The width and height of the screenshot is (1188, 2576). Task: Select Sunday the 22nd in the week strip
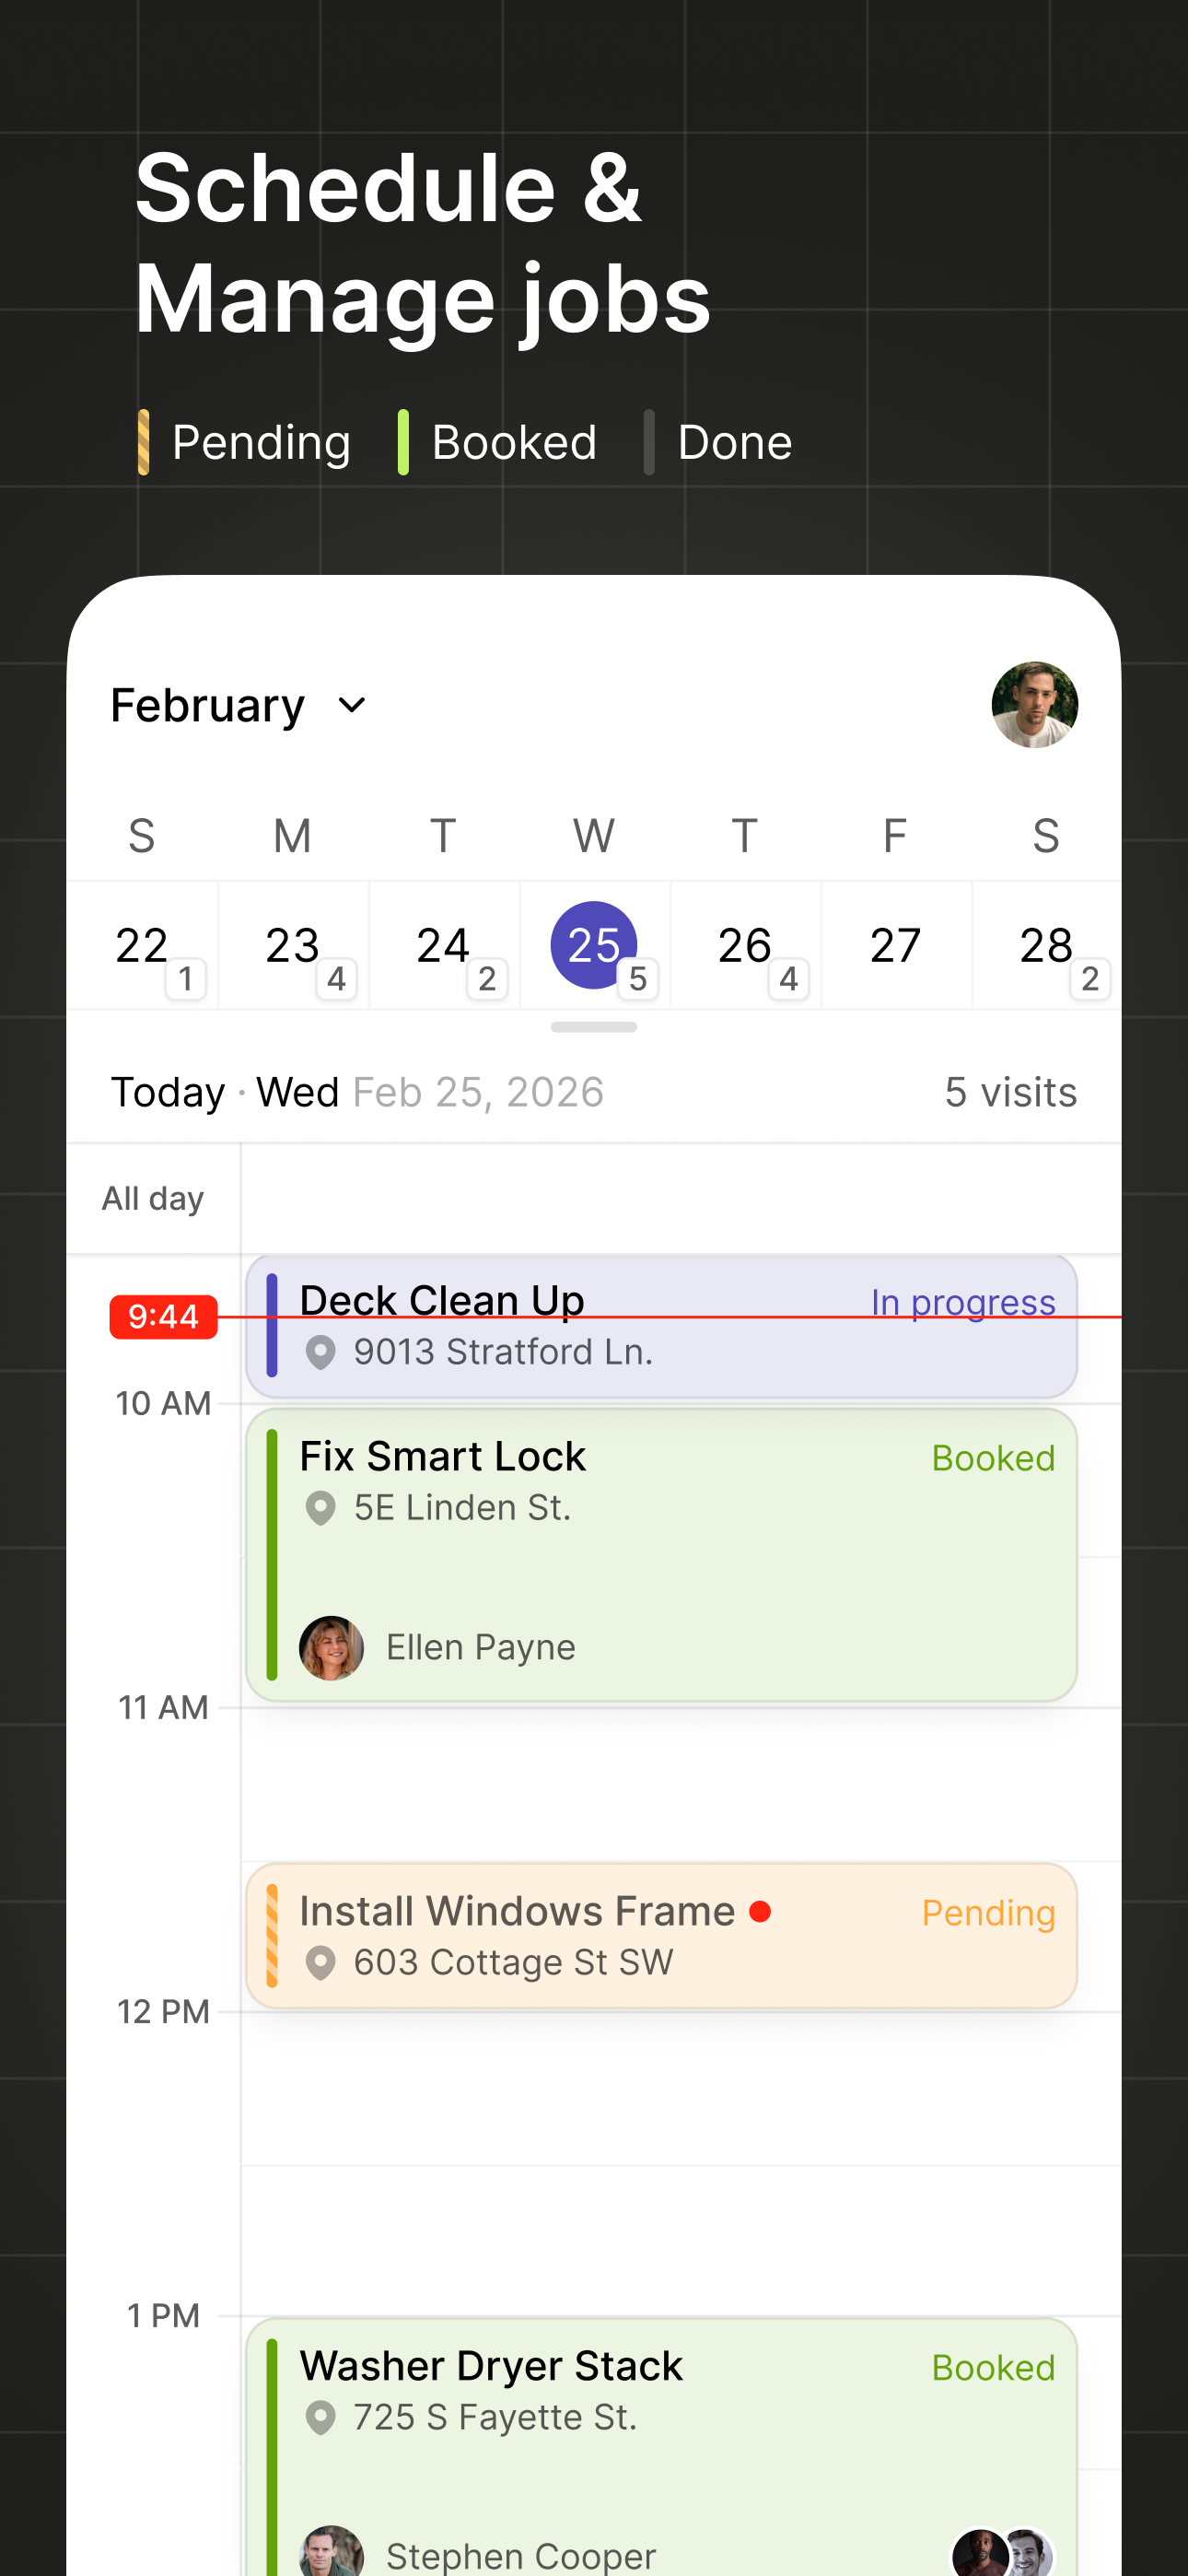(x=142, y=946)
